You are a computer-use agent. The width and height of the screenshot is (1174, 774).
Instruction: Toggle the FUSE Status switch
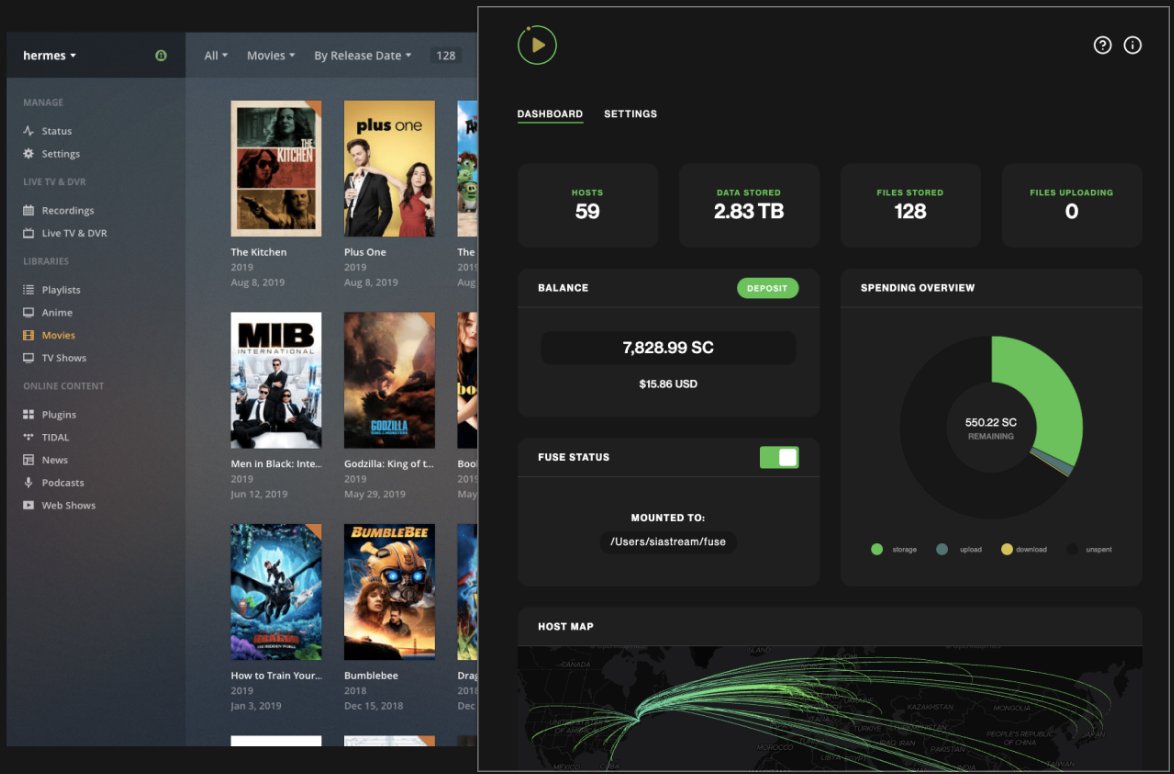[779, 457]
